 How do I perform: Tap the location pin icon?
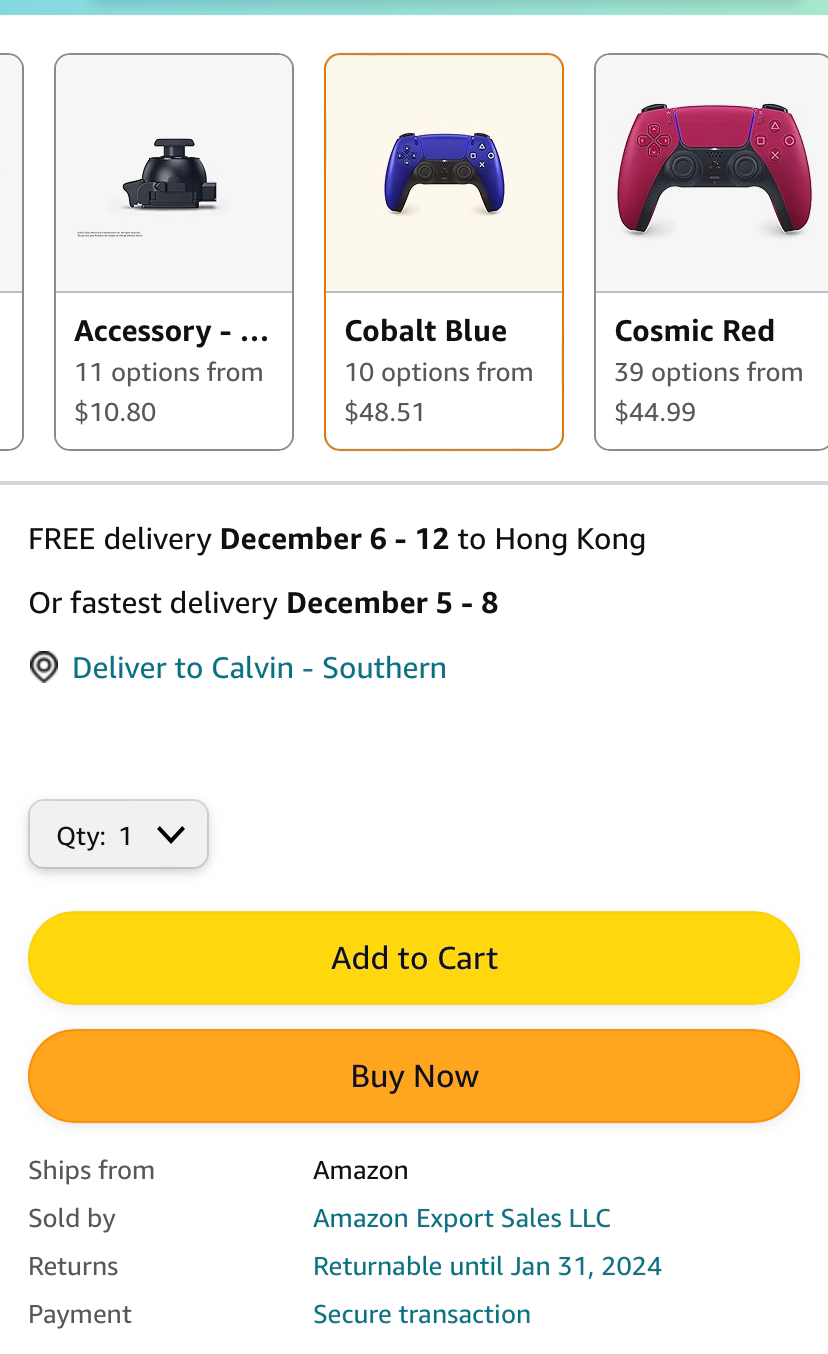click(x=43, y=667)
